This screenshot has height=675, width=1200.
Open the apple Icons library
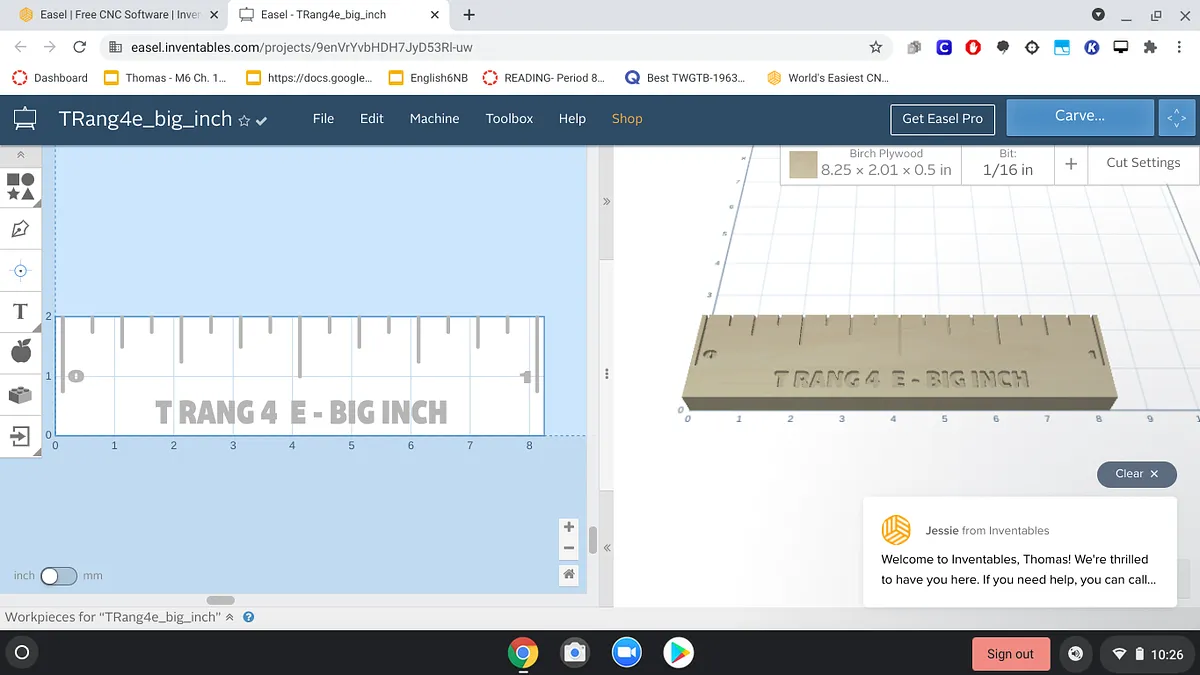point(20,351)
